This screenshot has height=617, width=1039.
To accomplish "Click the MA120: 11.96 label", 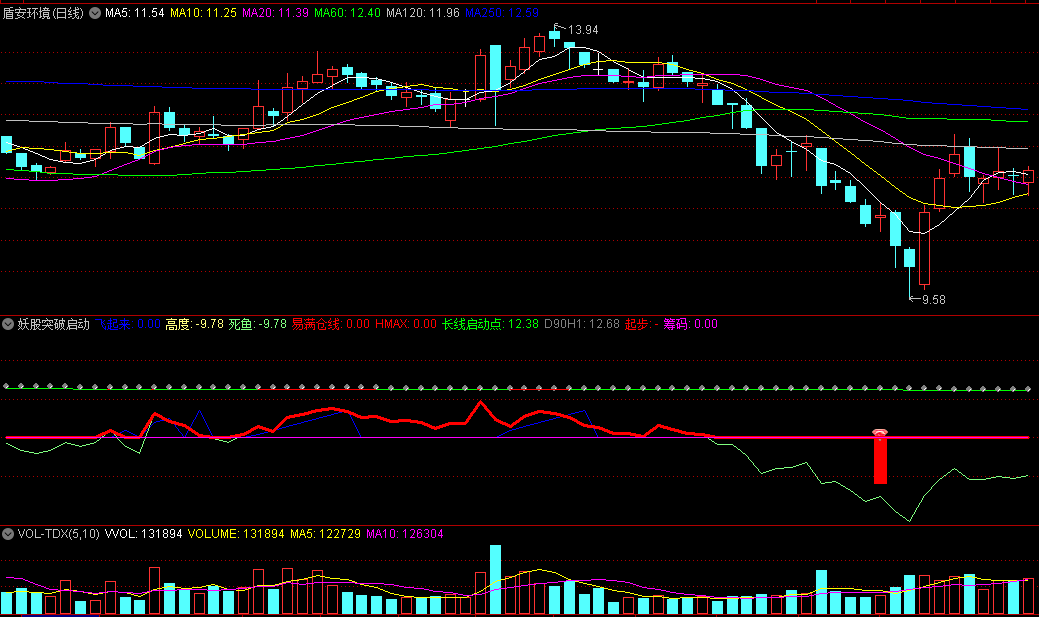I will point(423,13).
